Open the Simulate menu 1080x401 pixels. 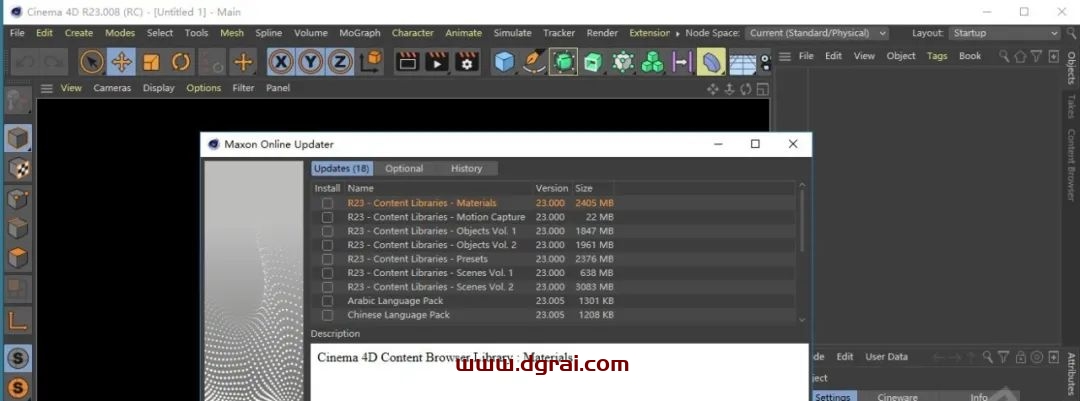512,32
